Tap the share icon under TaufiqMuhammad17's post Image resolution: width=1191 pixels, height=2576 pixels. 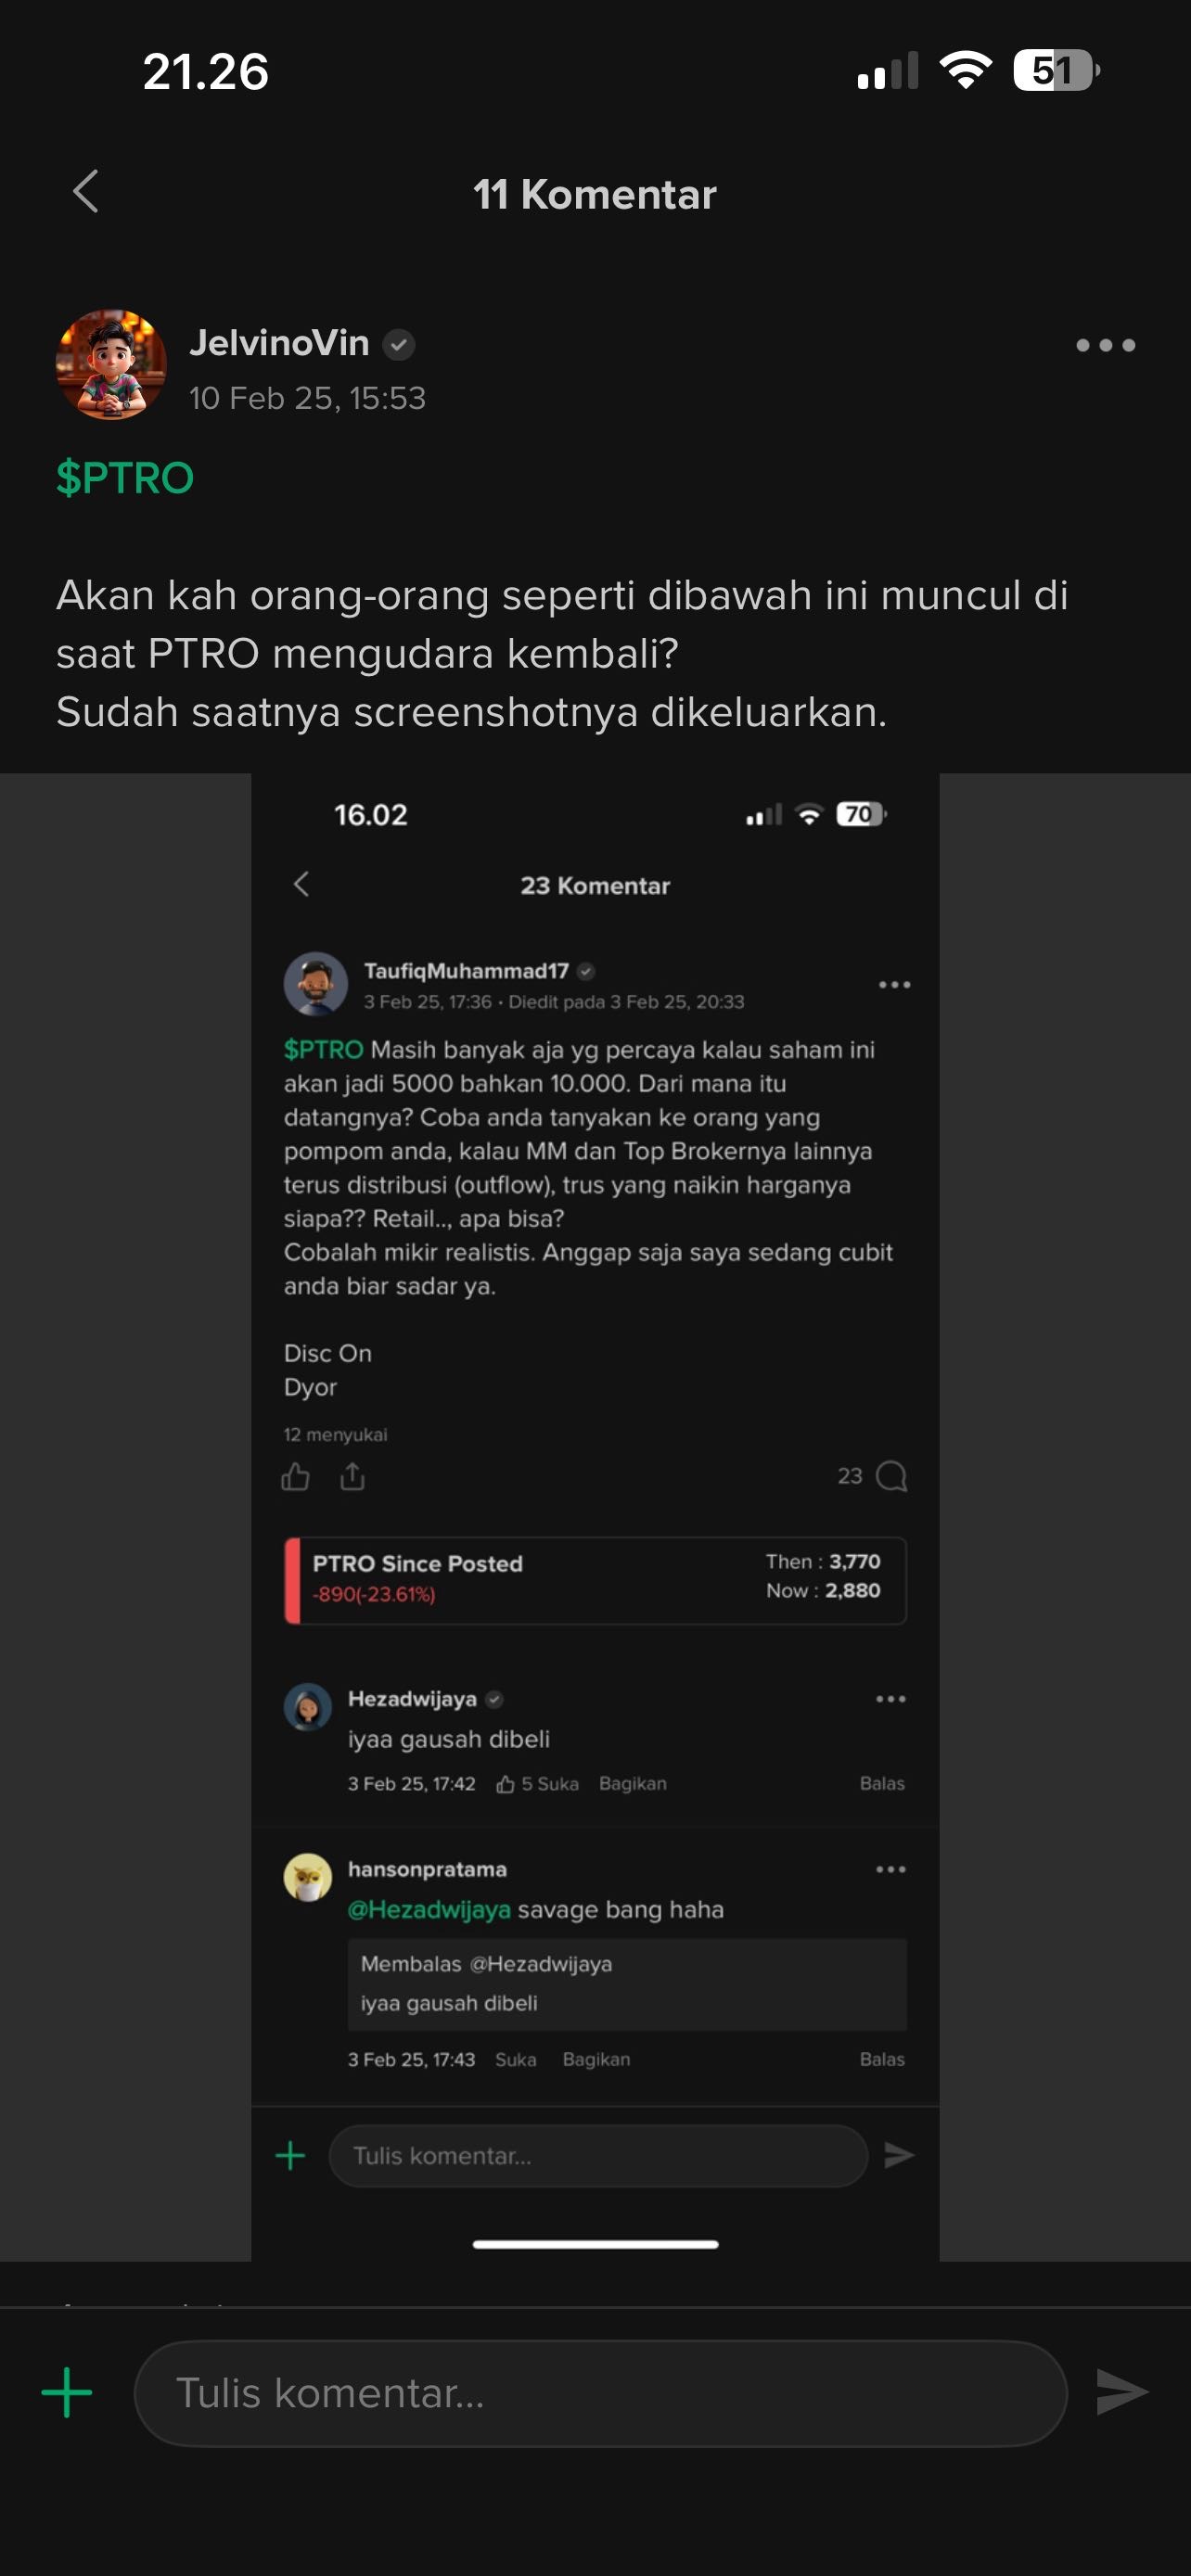coord(352,1476)
